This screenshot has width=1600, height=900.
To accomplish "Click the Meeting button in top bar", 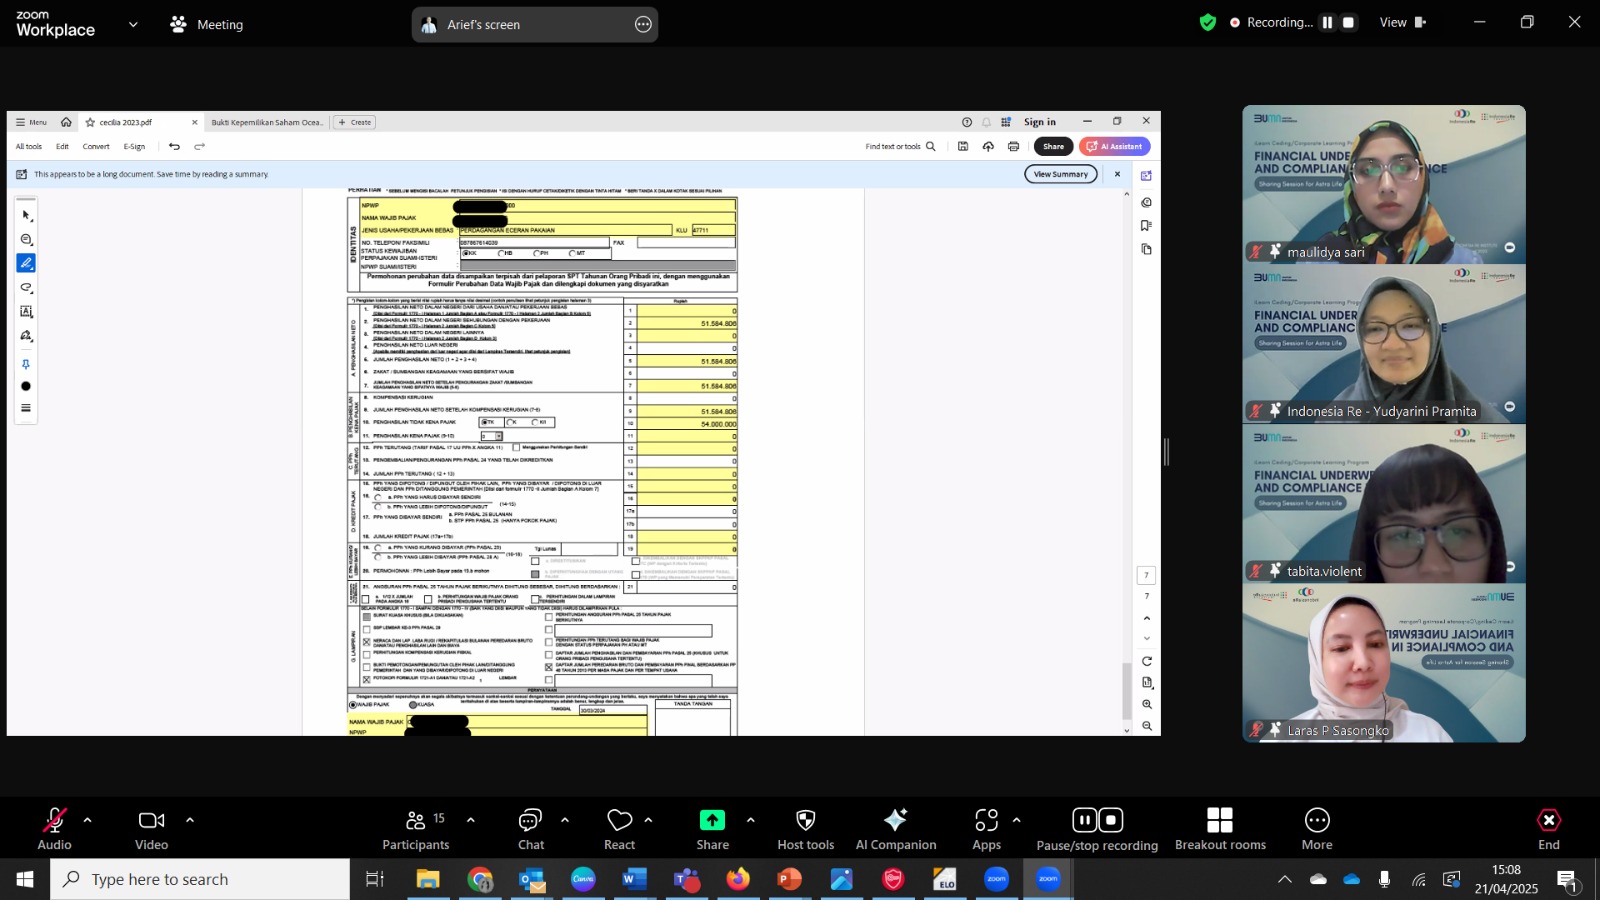I will pyautogui.click(x=207, y=24).
